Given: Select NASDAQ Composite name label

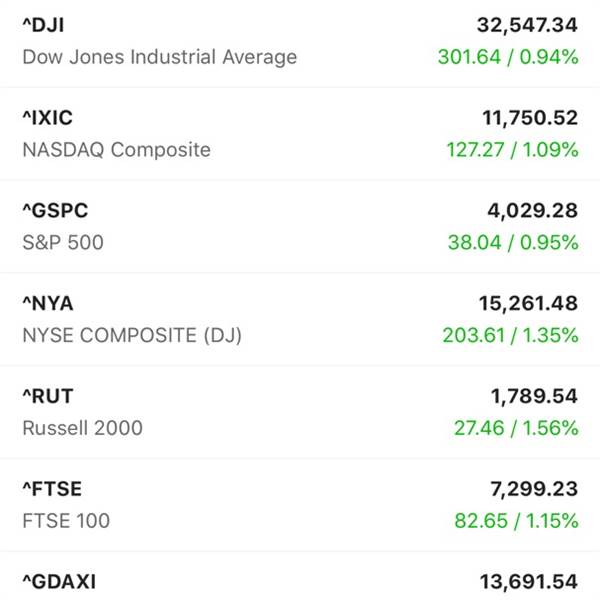Looking at the screenshot, I should 117,150.
